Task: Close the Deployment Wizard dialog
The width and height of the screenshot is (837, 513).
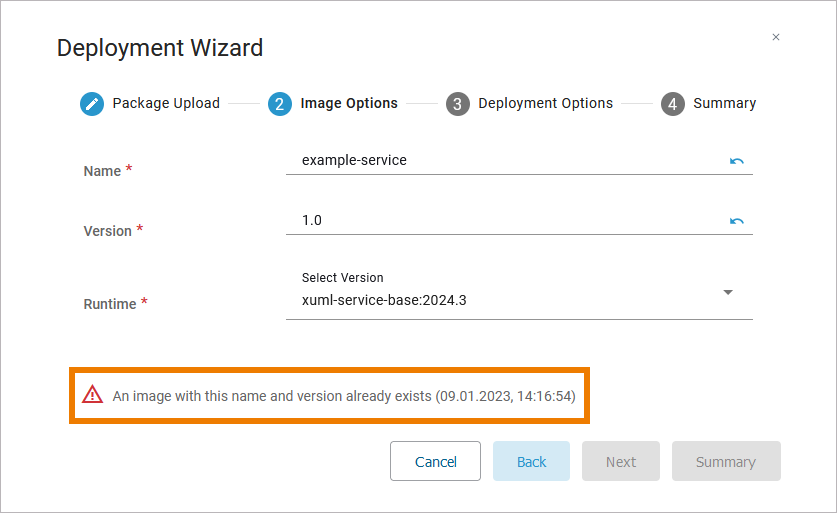Action: click(x=776, y=37)
